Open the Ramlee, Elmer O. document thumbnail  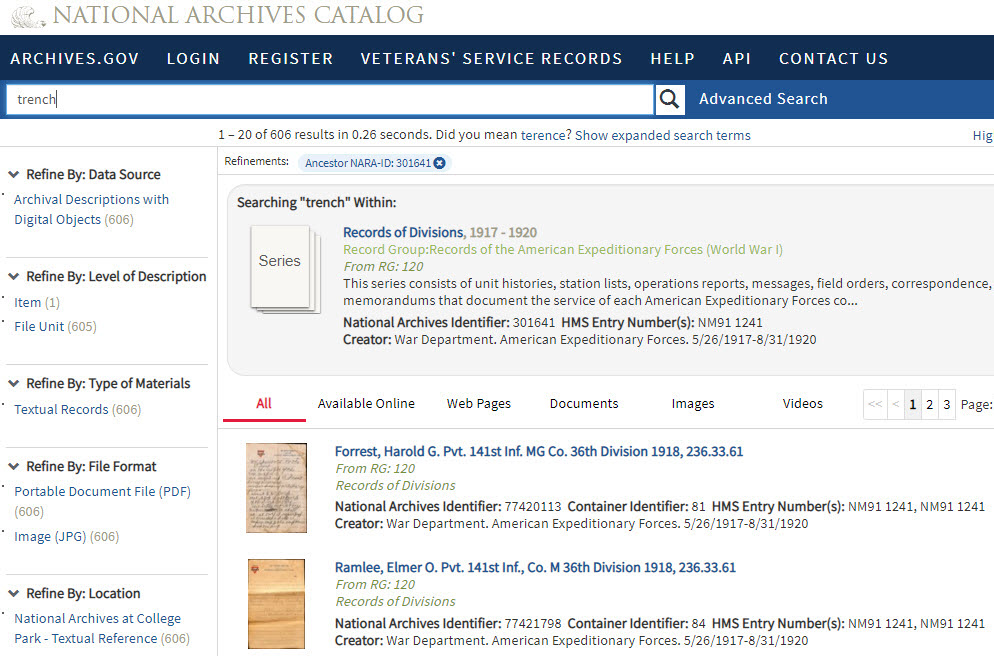coord(276,604)
